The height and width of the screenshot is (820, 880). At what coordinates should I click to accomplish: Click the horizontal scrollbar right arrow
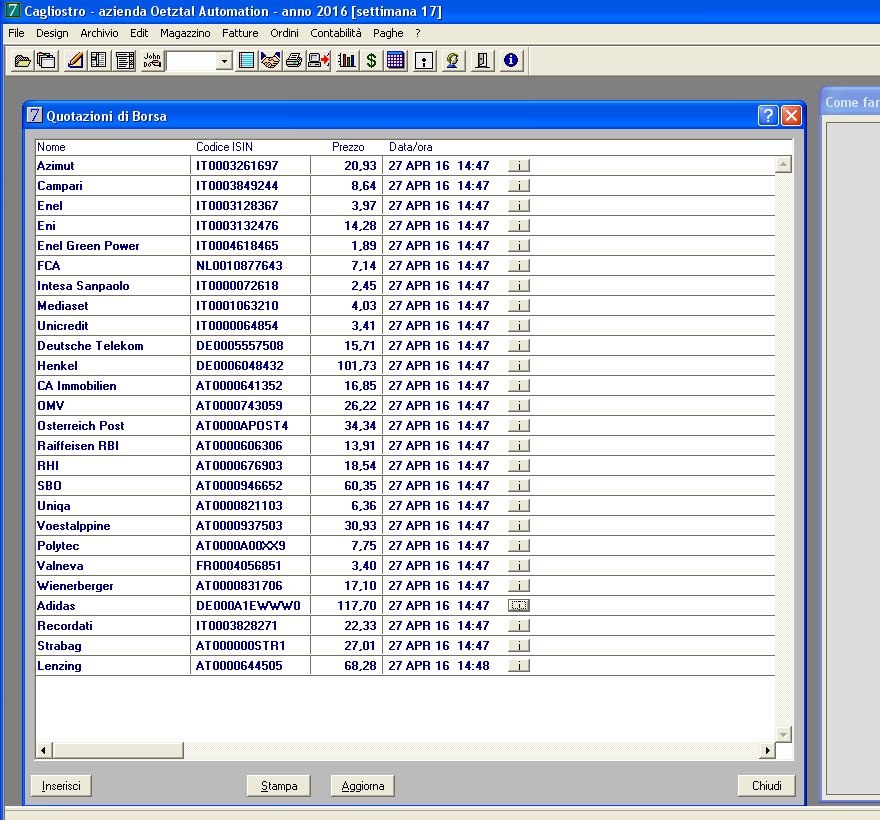point(768,750)
